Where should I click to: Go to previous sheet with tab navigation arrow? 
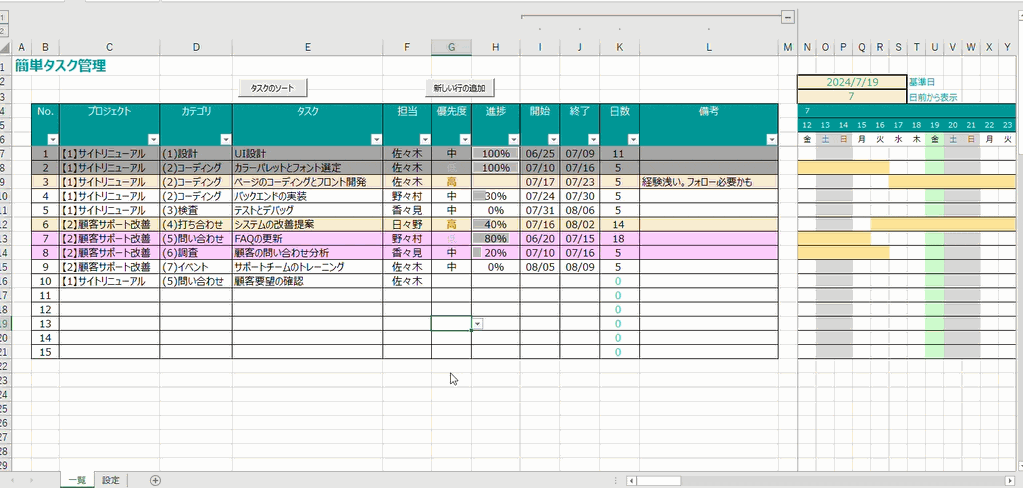tap(12, 480)
